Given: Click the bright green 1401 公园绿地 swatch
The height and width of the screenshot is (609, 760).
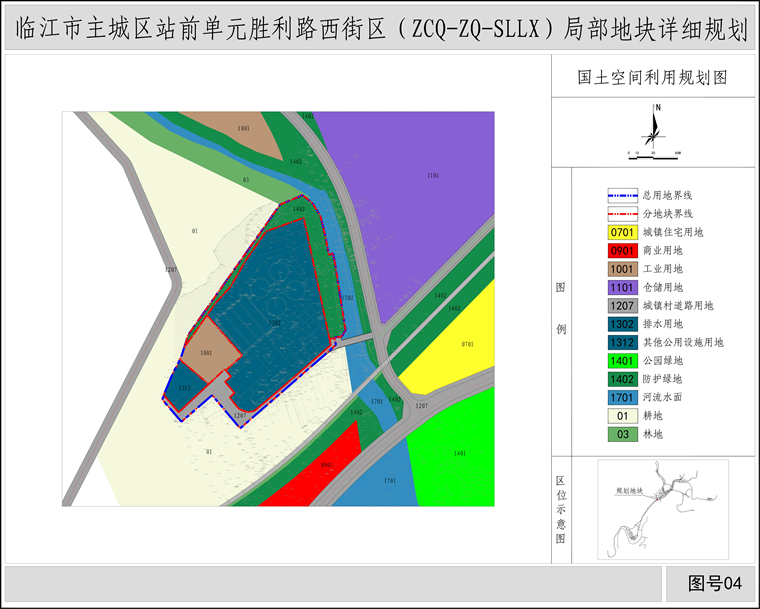Looking at the screenshot, I should tap(621, 360).
